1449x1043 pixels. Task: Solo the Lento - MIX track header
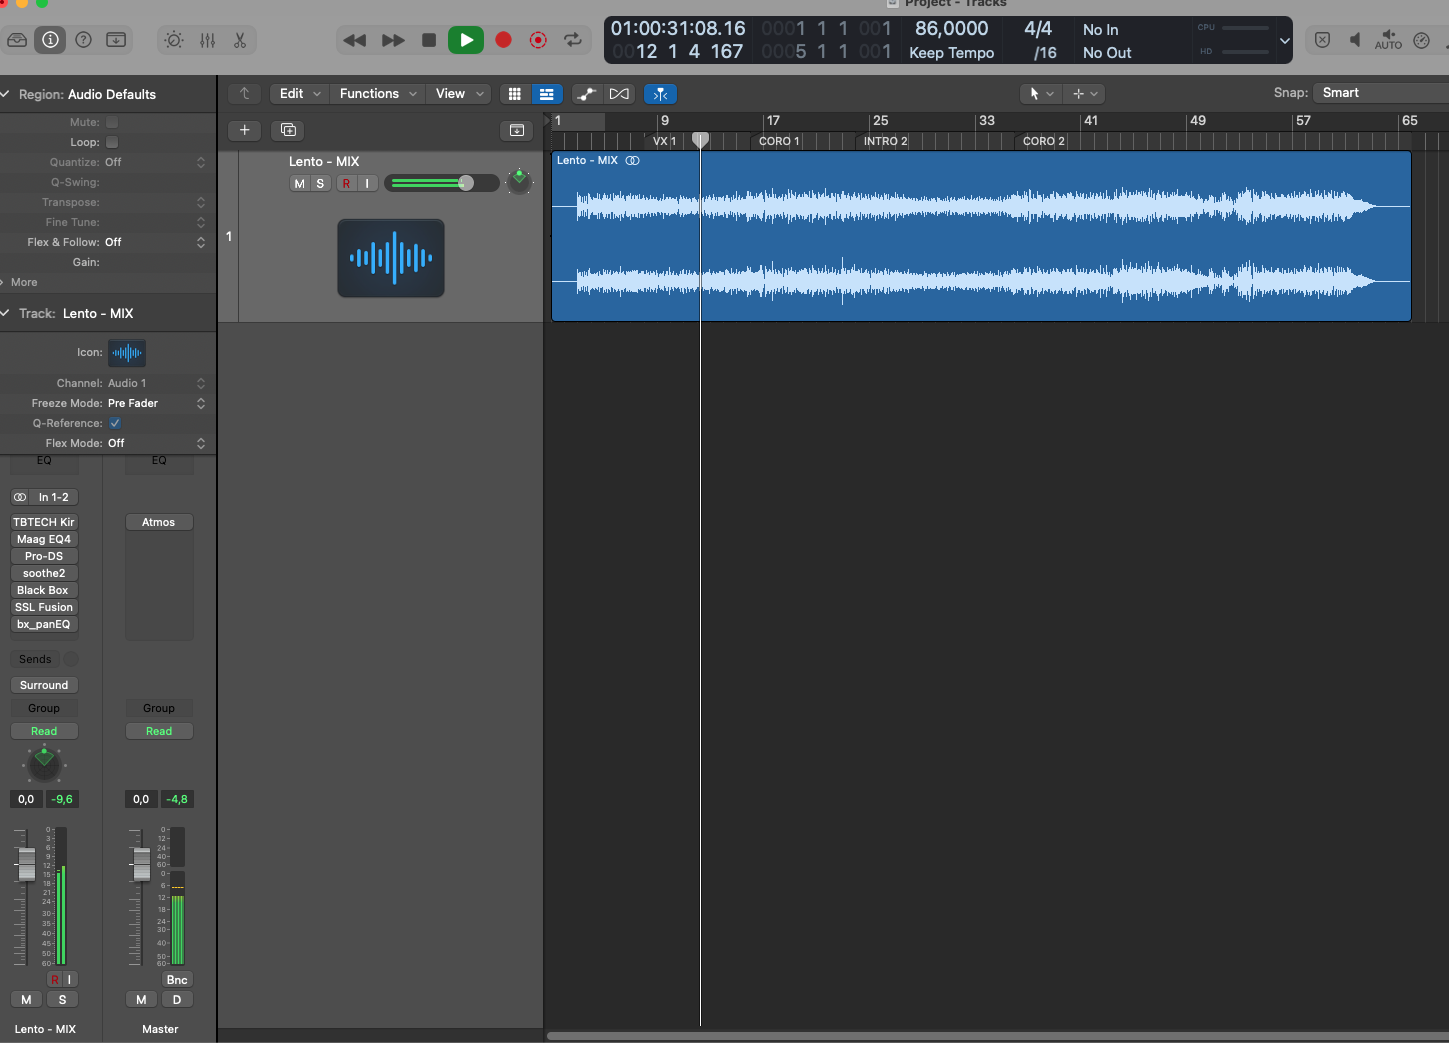(x=320, y=183)
